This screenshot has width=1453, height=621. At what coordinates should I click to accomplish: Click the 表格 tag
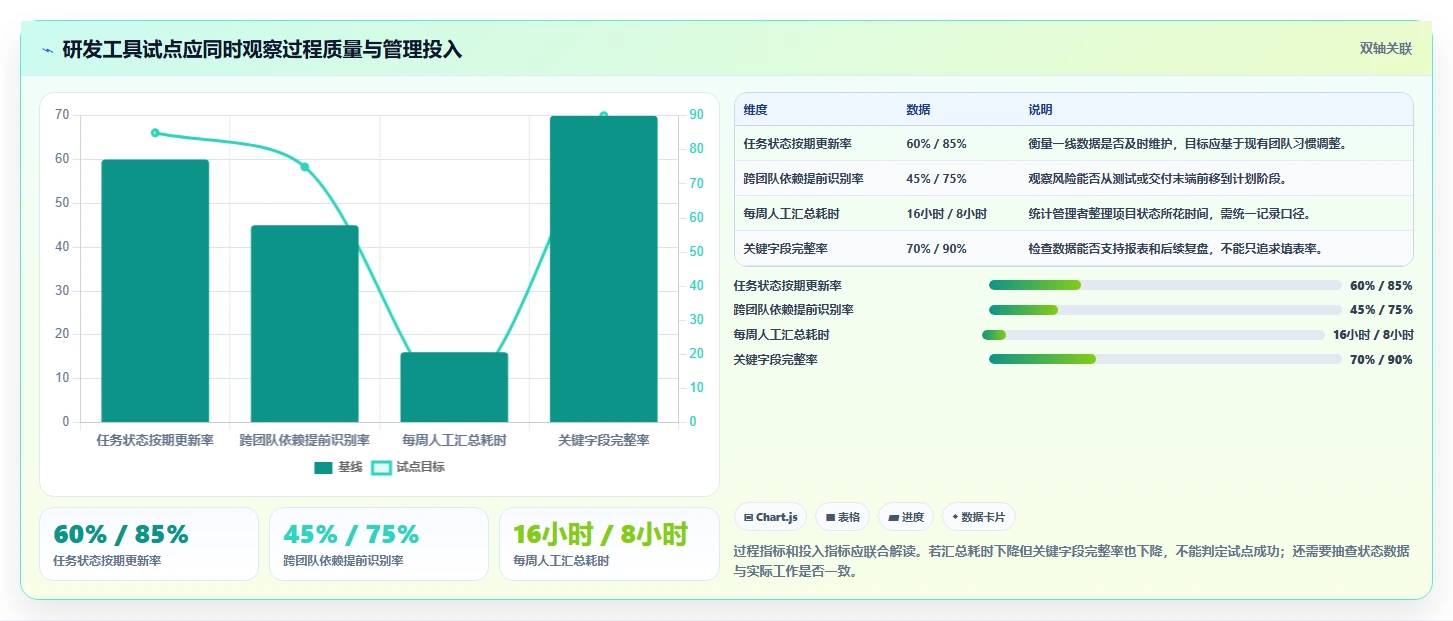coord(843,517)
